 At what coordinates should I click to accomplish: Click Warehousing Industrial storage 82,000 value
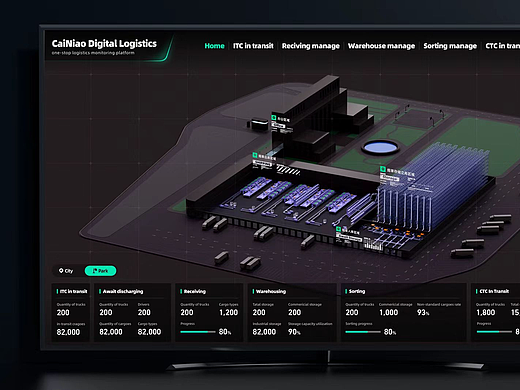click(264, 332)
